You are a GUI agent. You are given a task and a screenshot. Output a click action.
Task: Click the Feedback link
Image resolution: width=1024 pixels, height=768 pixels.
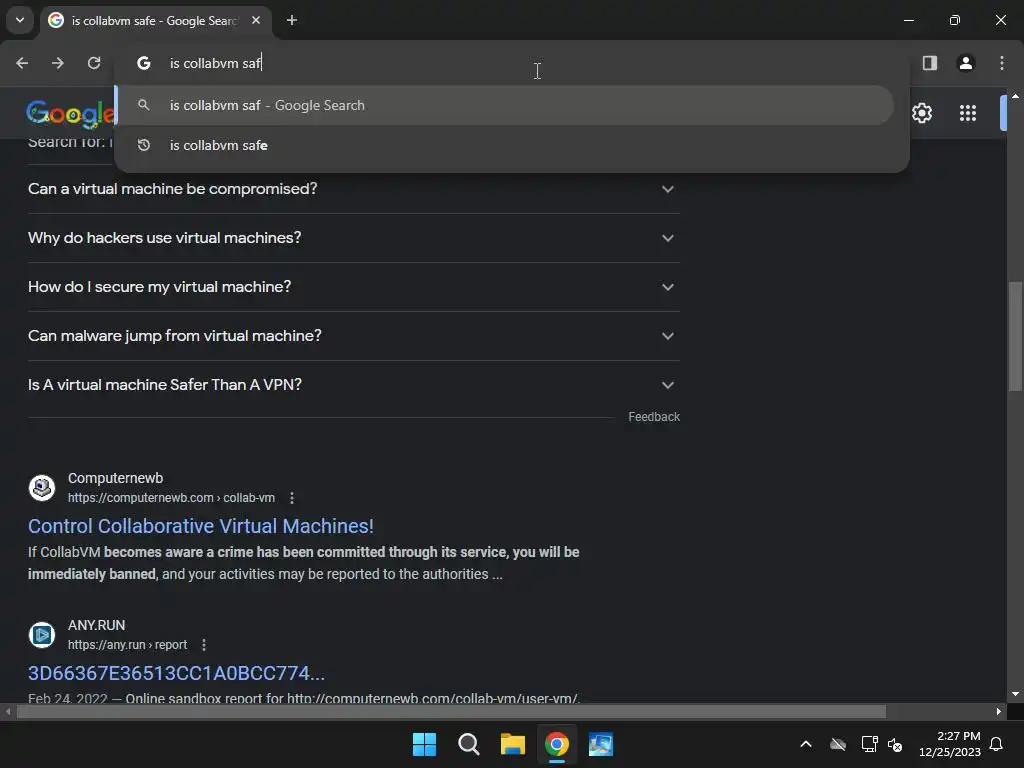pos(654,417)
